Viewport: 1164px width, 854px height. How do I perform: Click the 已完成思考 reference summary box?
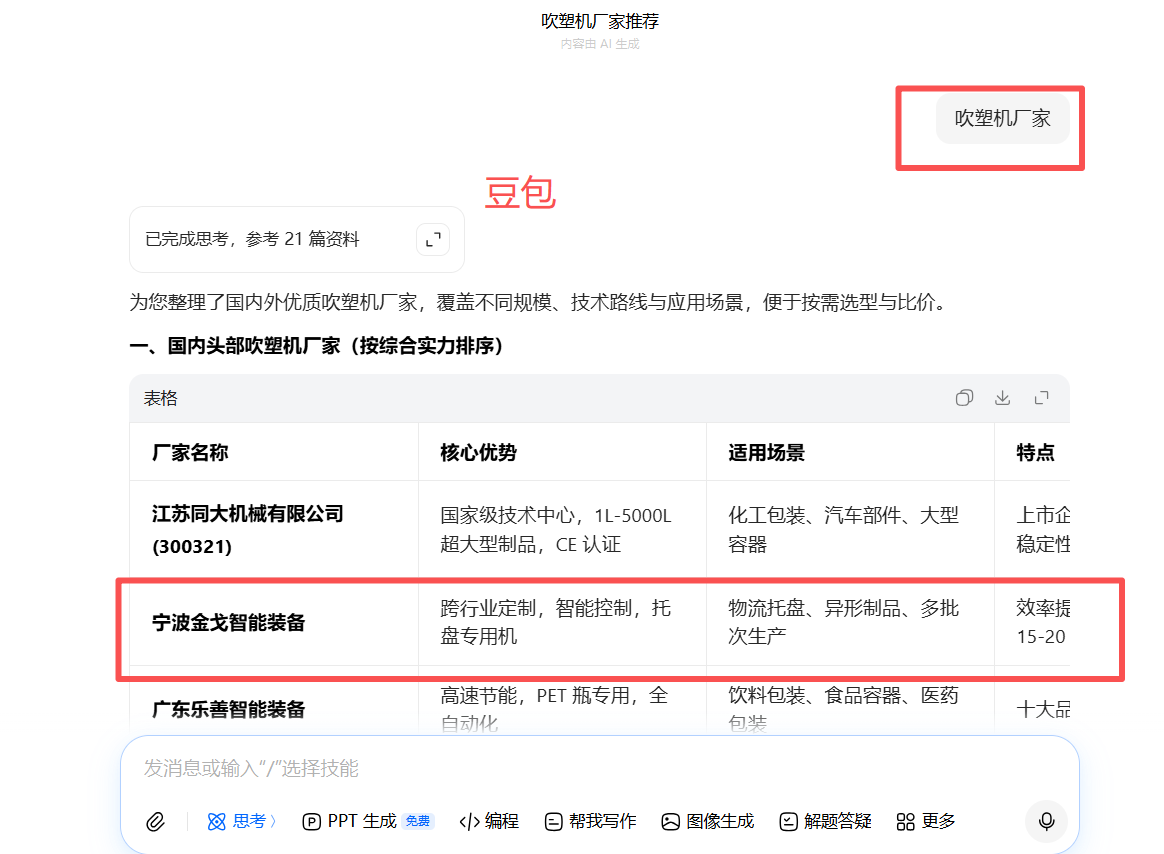tap(297, 240)
